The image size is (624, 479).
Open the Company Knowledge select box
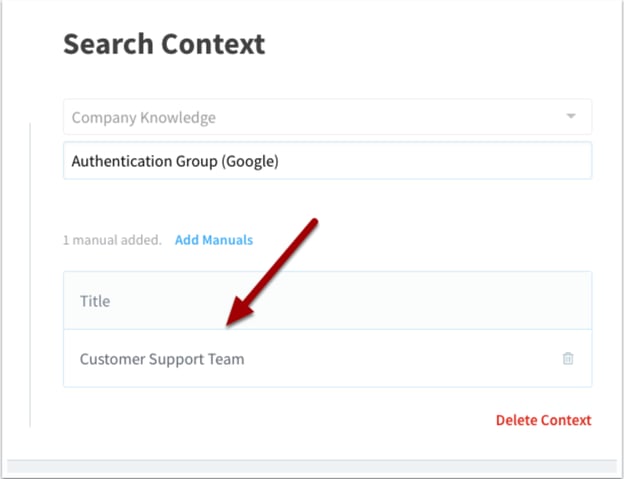[x=327, y=117]
